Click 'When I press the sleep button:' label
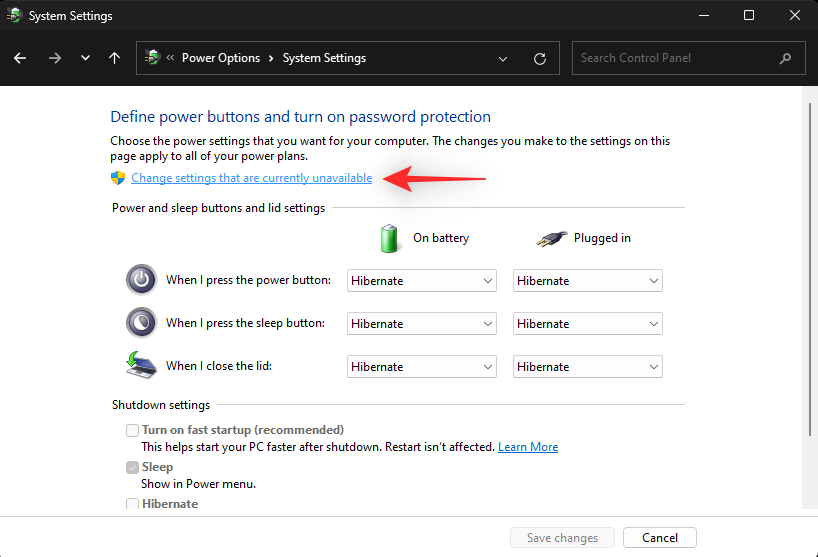This screenshot has width=818, height=557. click(x=245, y=323)
